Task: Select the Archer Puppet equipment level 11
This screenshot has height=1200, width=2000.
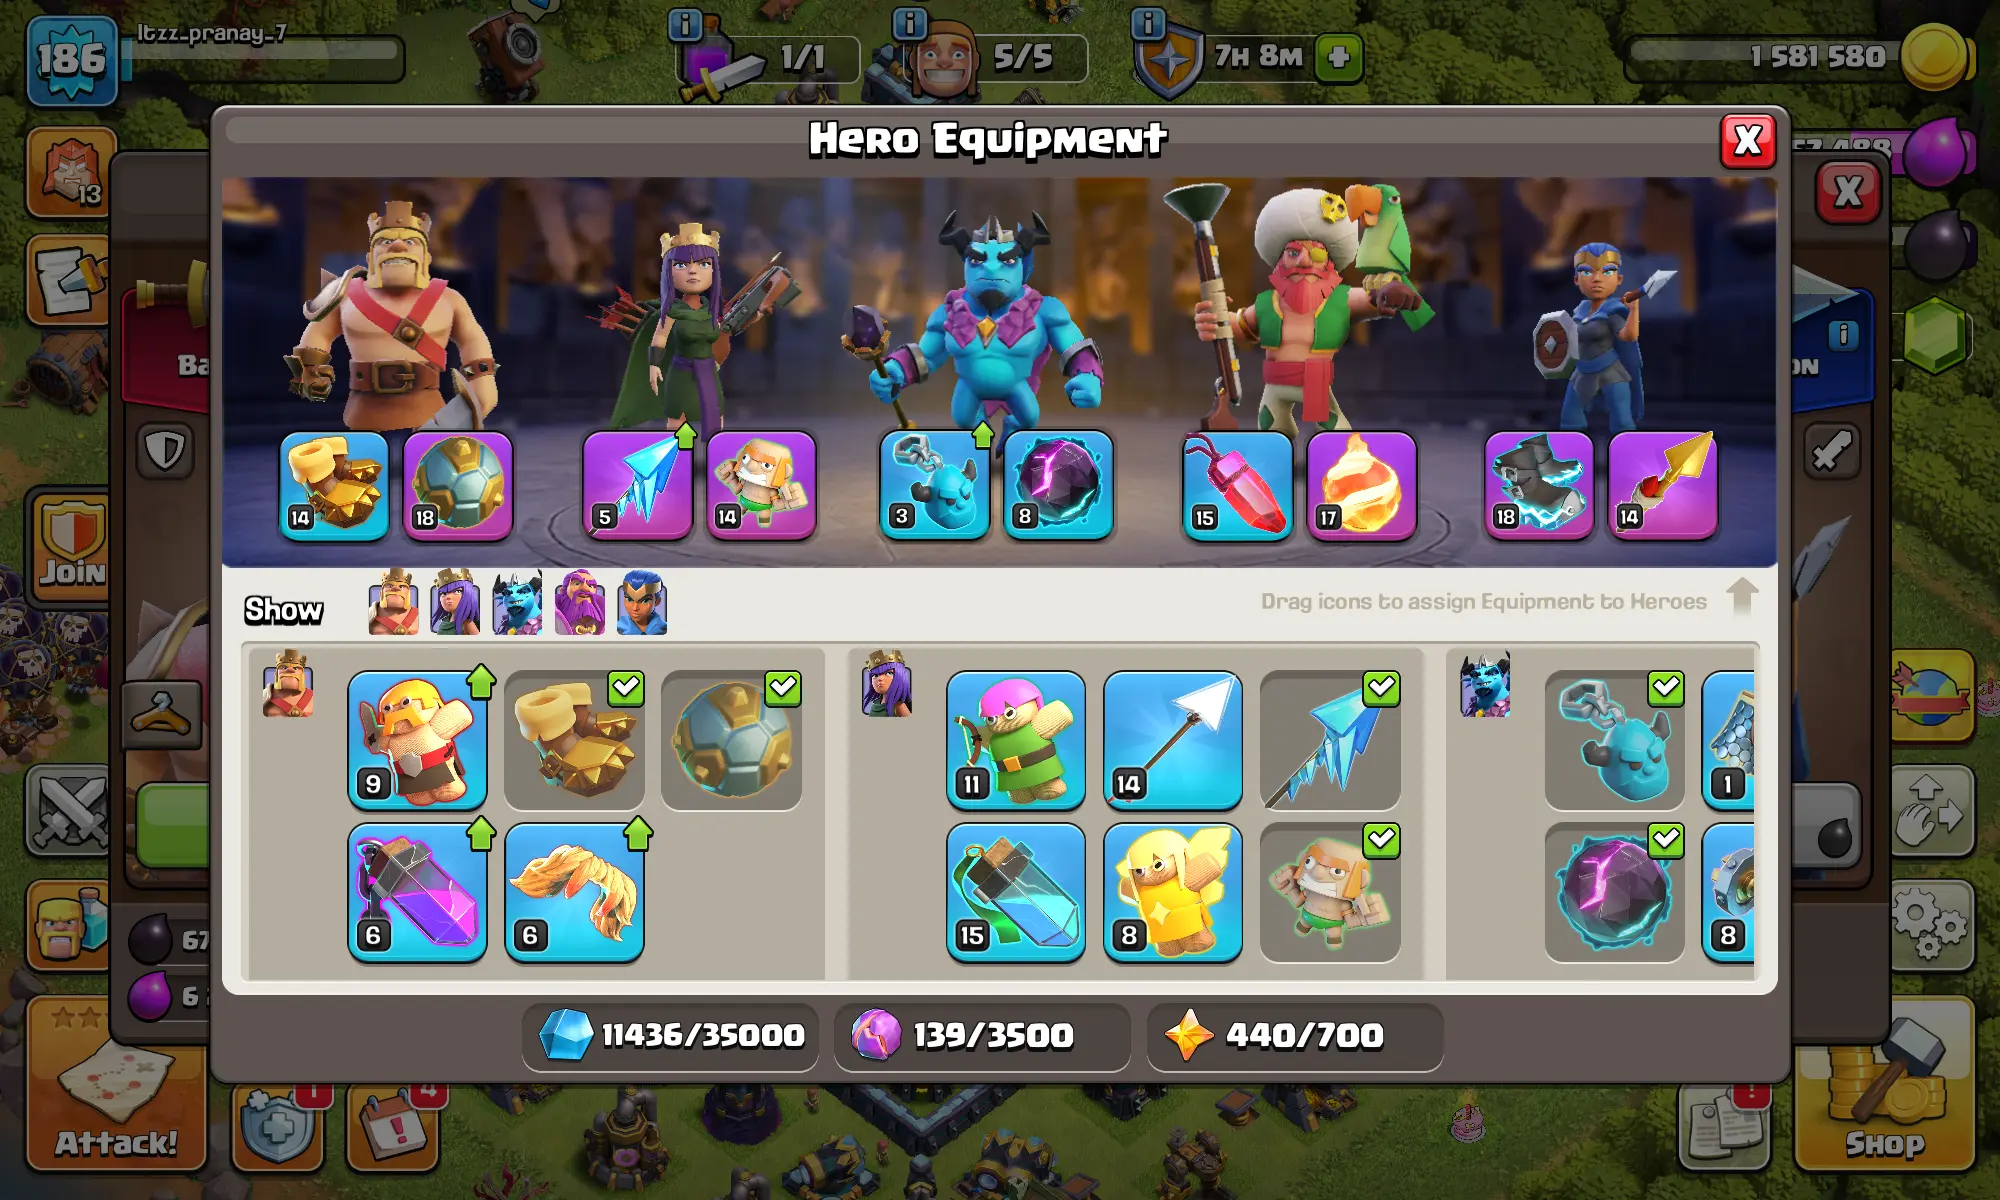Action: (1015, 739)
